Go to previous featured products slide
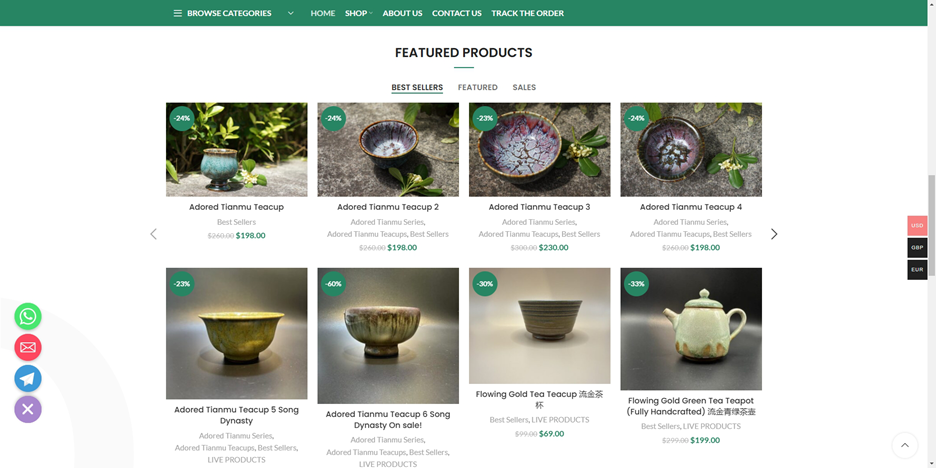Viewport: 936px width, 468px height. pyautogui.click(x=153, y=234)
